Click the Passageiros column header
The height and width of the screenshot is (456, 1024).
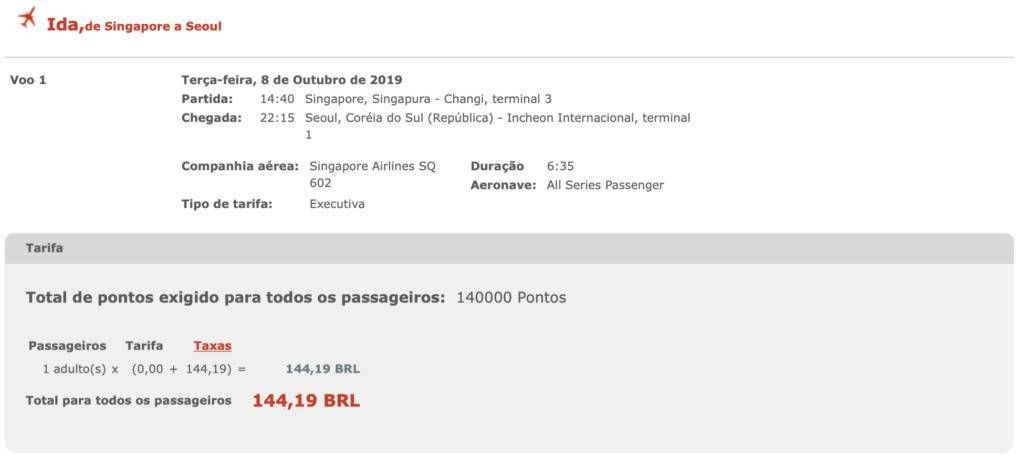[67, 346]
